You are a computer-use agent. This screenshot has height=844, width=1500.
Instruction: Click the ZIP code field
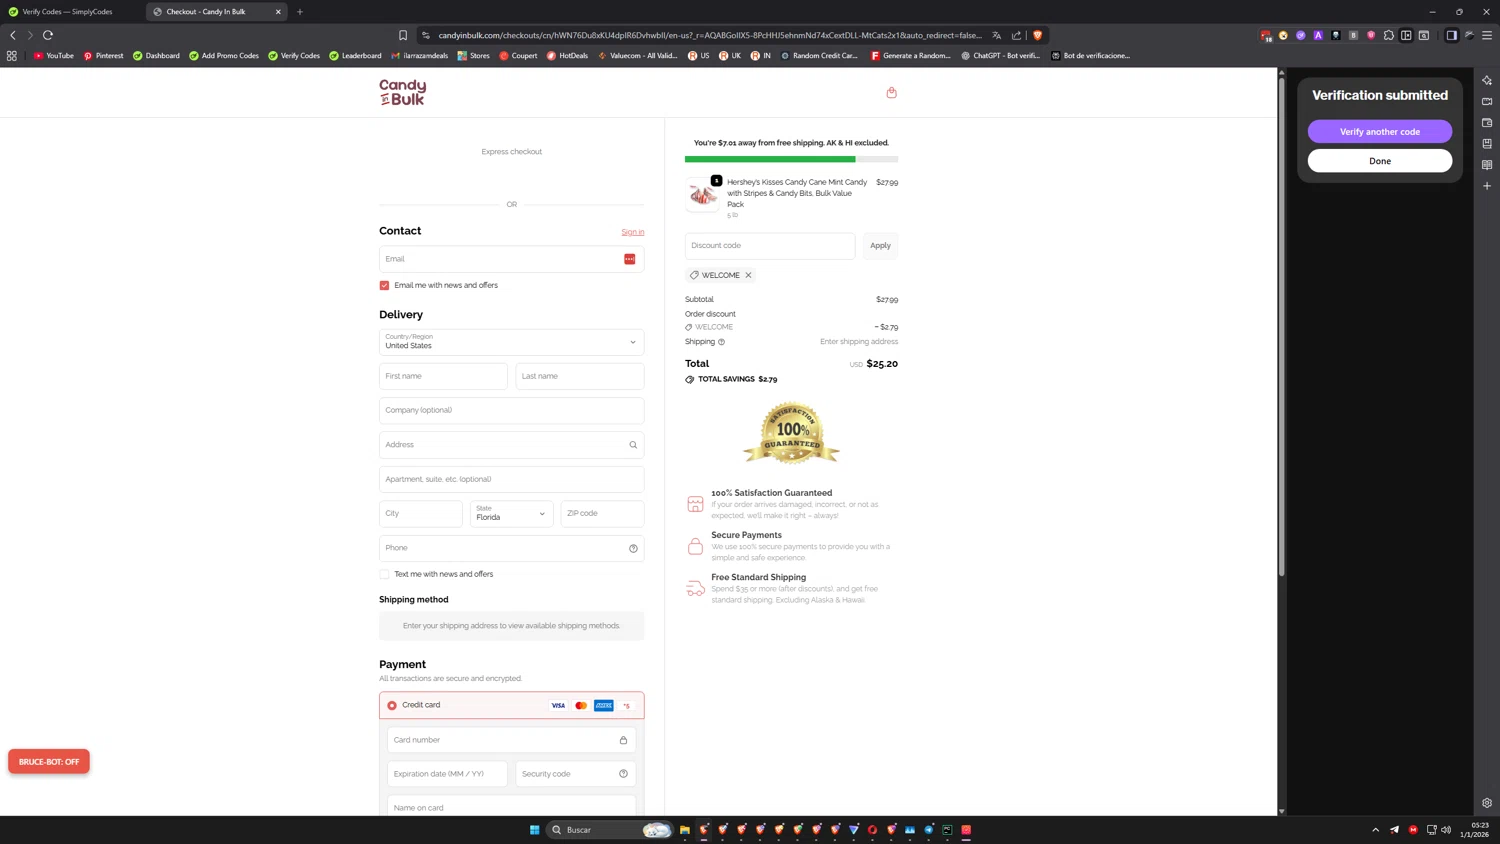pyautogui.click(x=602, y=514)
